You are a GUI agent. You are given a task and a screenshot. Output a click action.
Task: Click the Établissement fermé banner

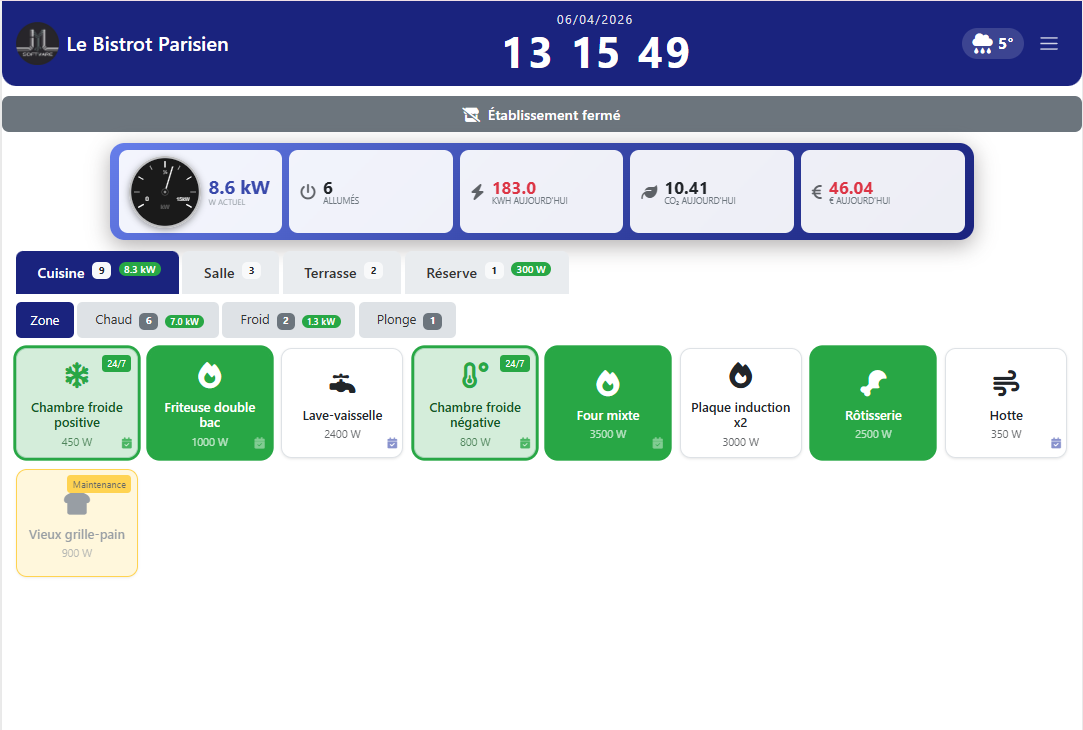(x=541, y=114)
